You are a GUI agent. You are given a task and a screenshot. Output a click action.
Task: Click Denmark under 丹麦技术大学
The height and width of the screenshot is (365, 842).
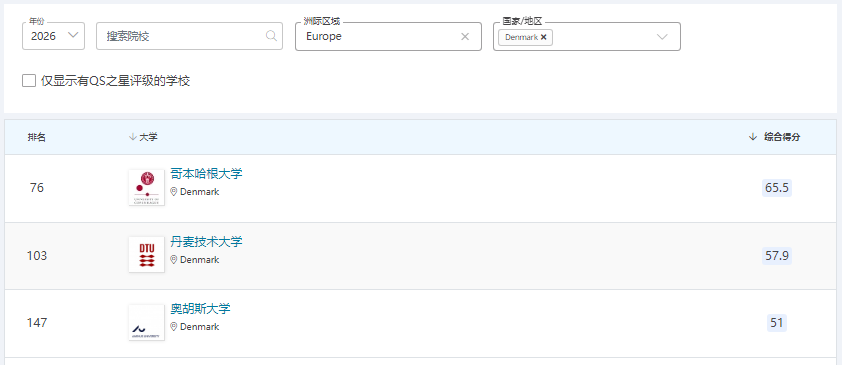199,259
